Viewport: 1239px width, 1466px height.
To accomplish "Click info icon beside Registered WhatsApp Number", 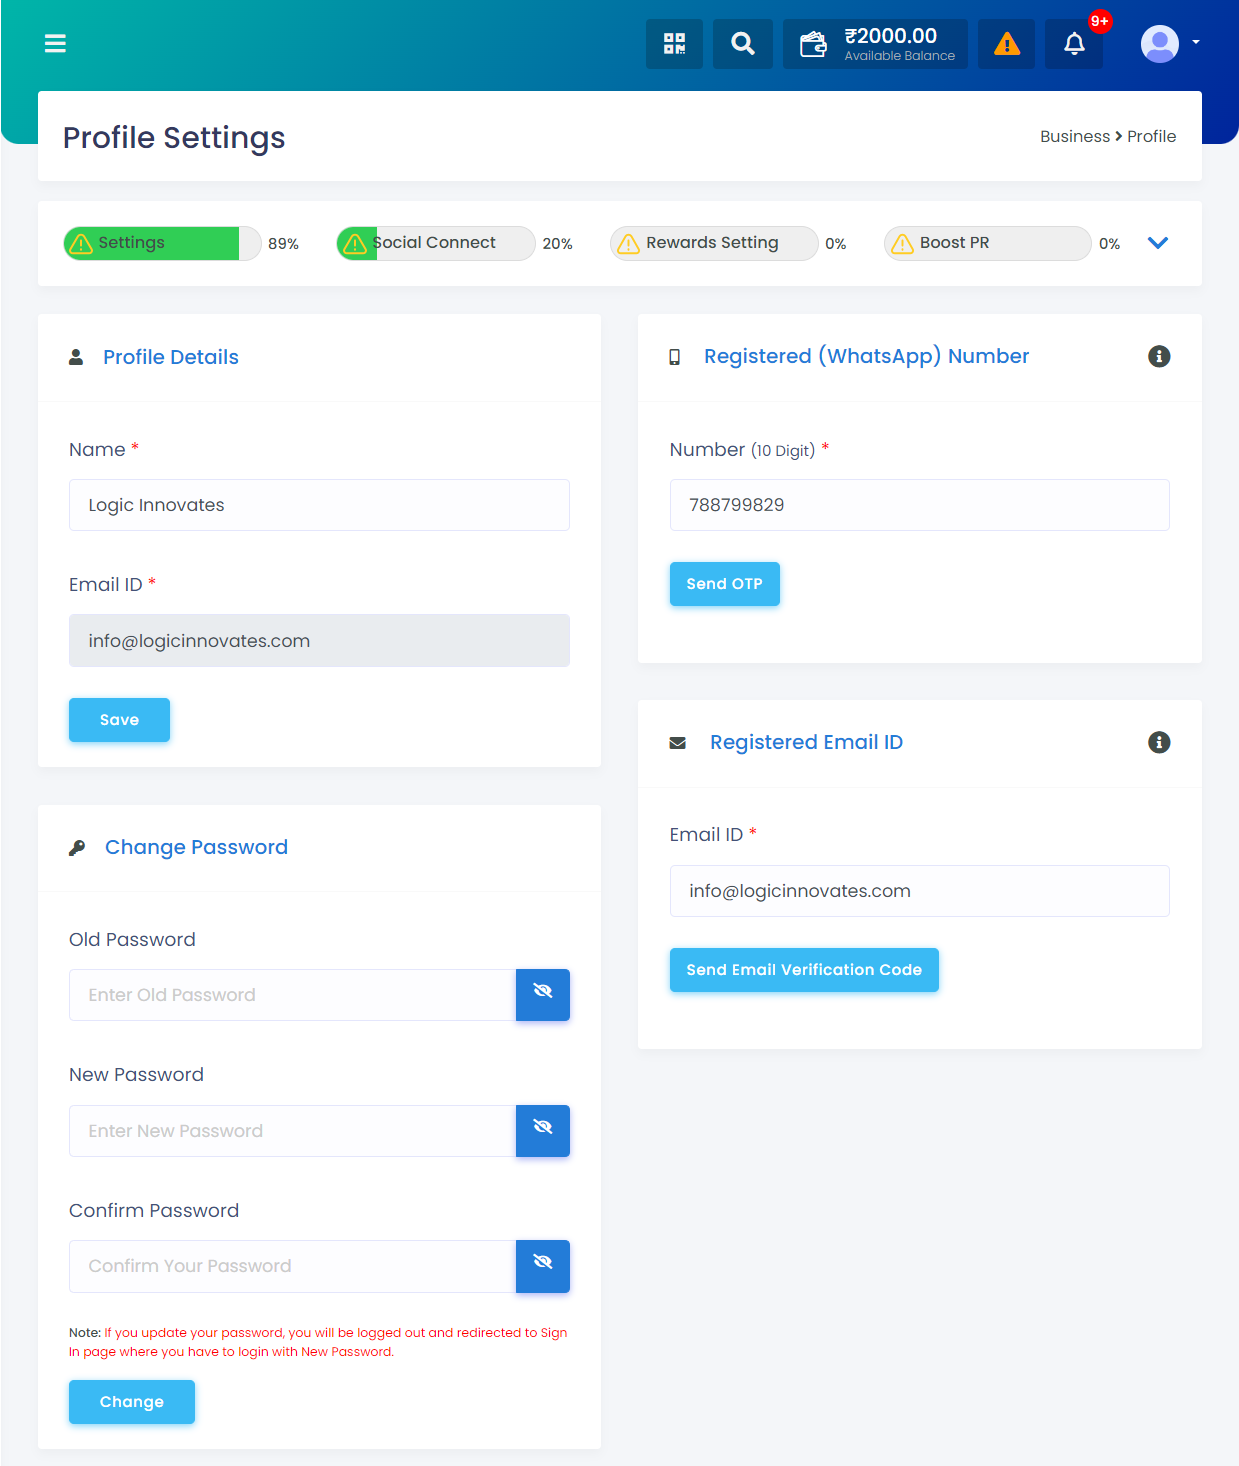I will [x=1159, y=356].
